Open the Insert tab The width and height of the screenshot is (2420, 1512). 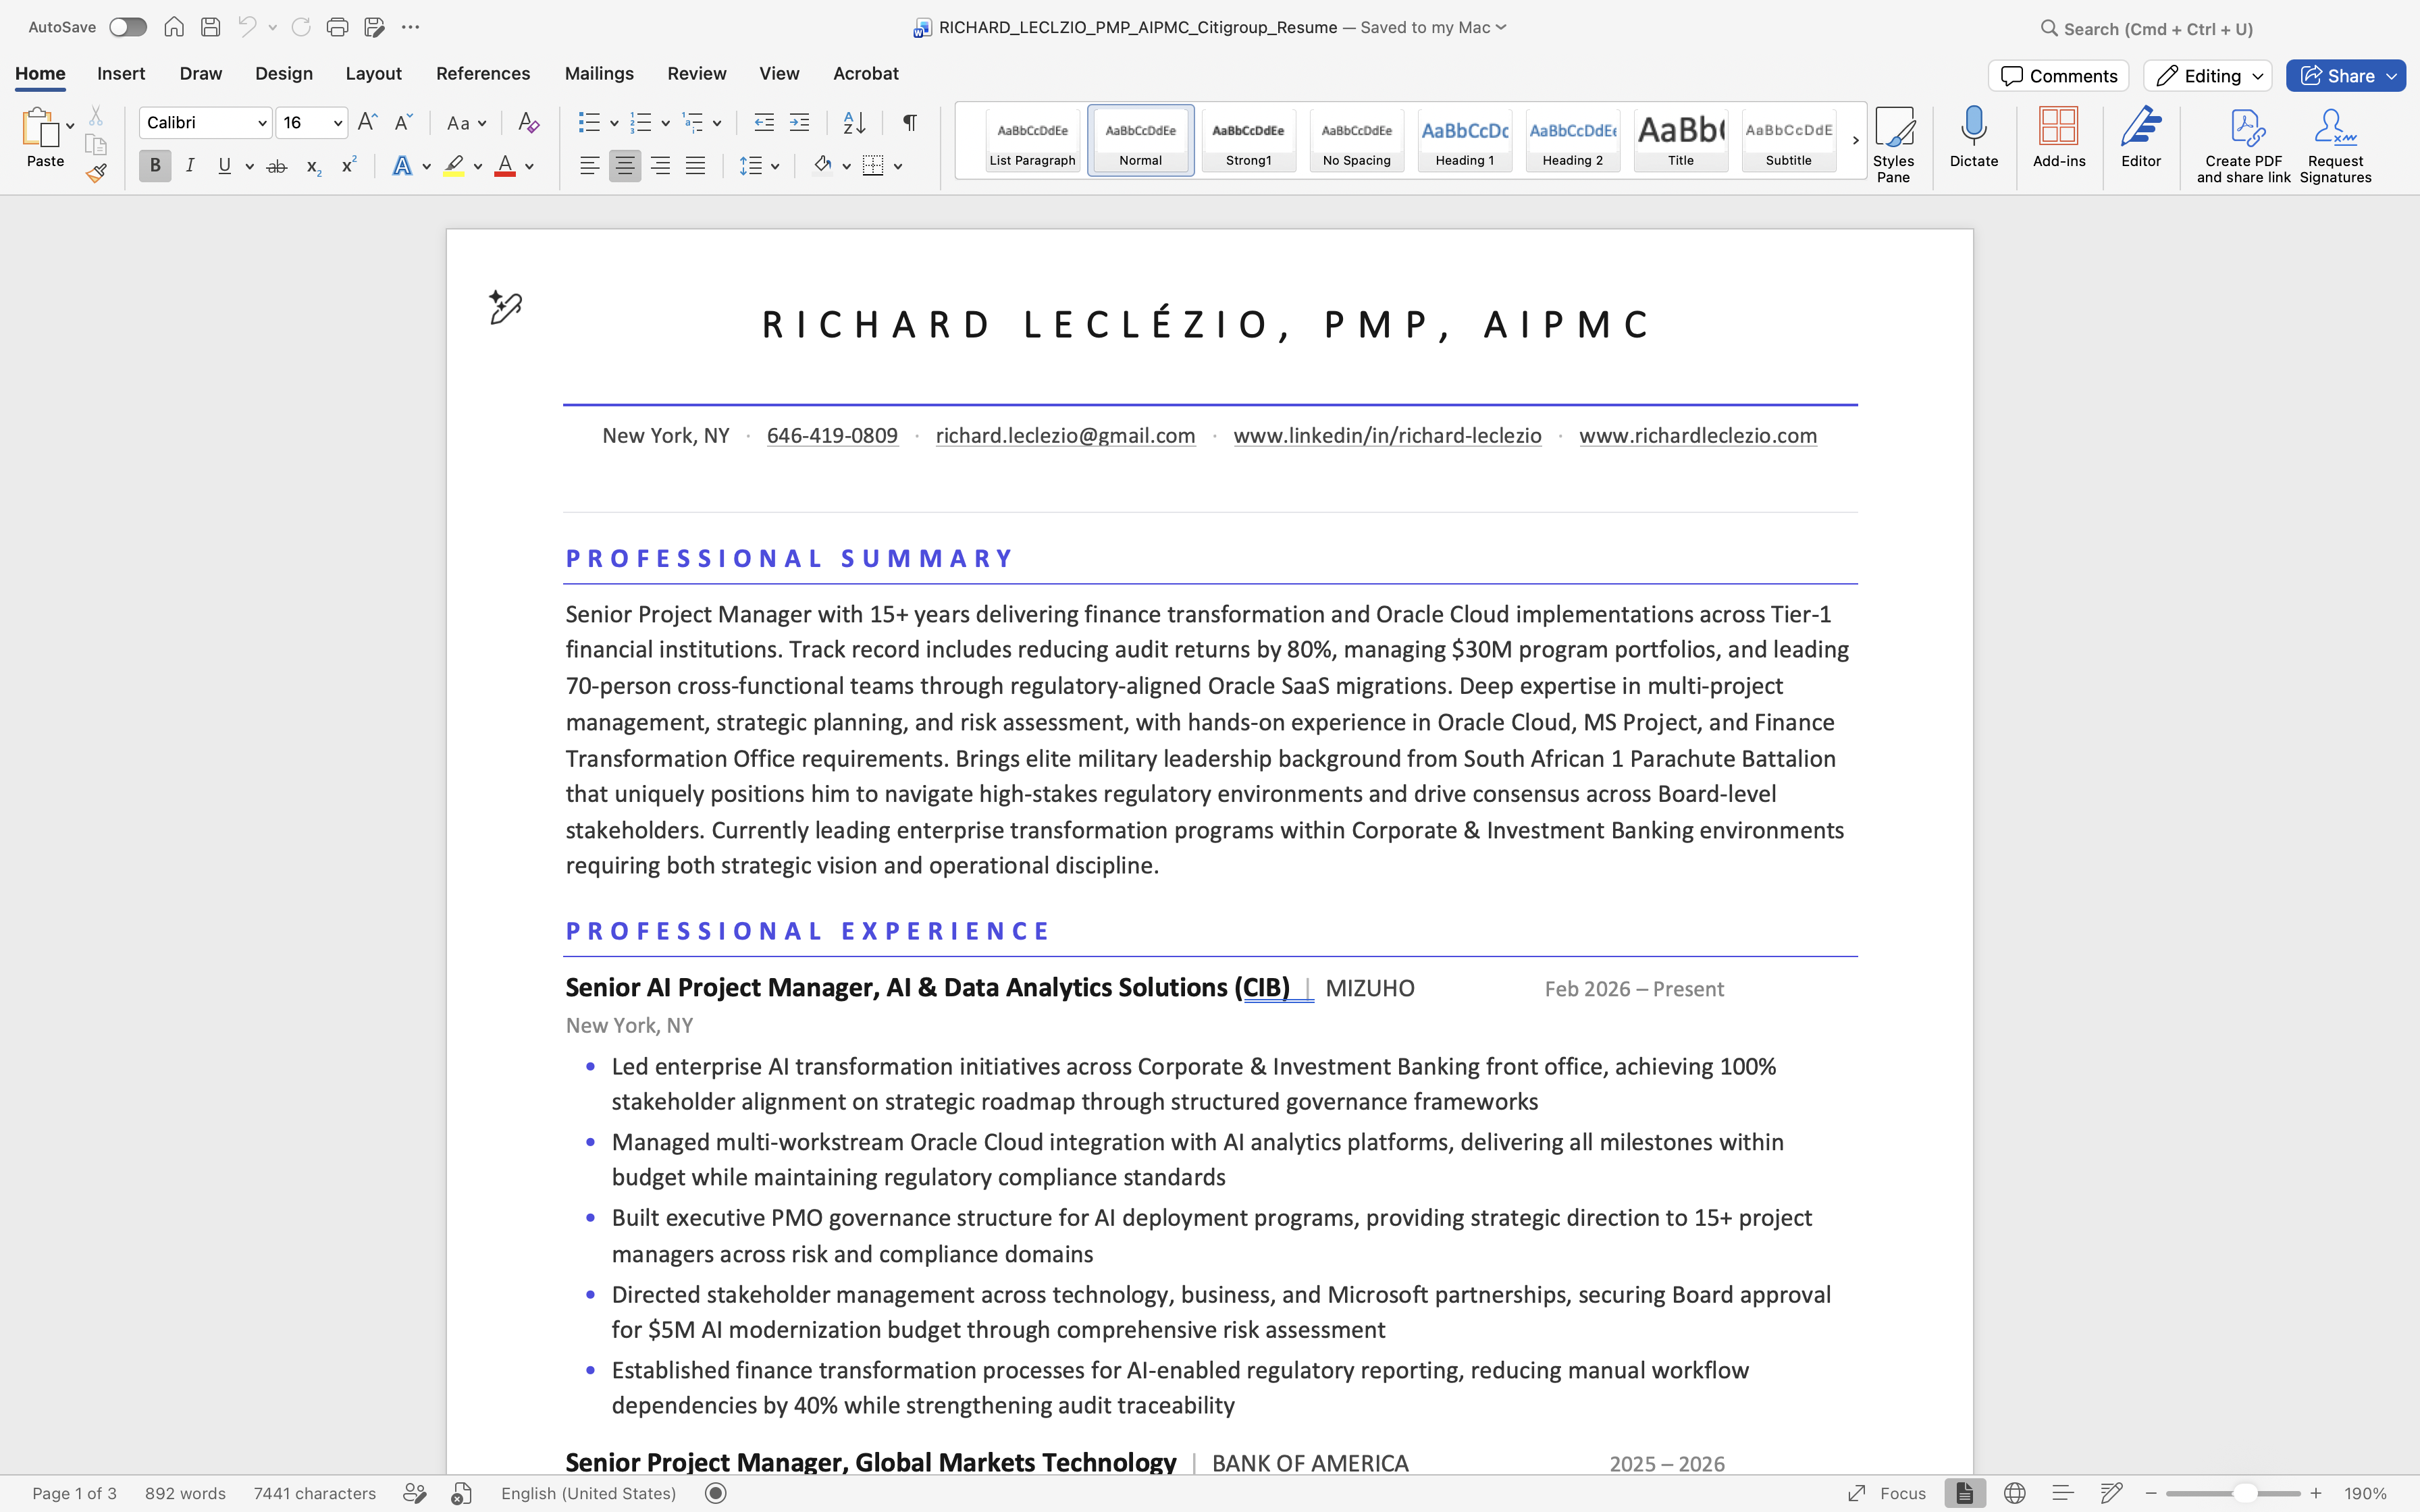(121, 73)
